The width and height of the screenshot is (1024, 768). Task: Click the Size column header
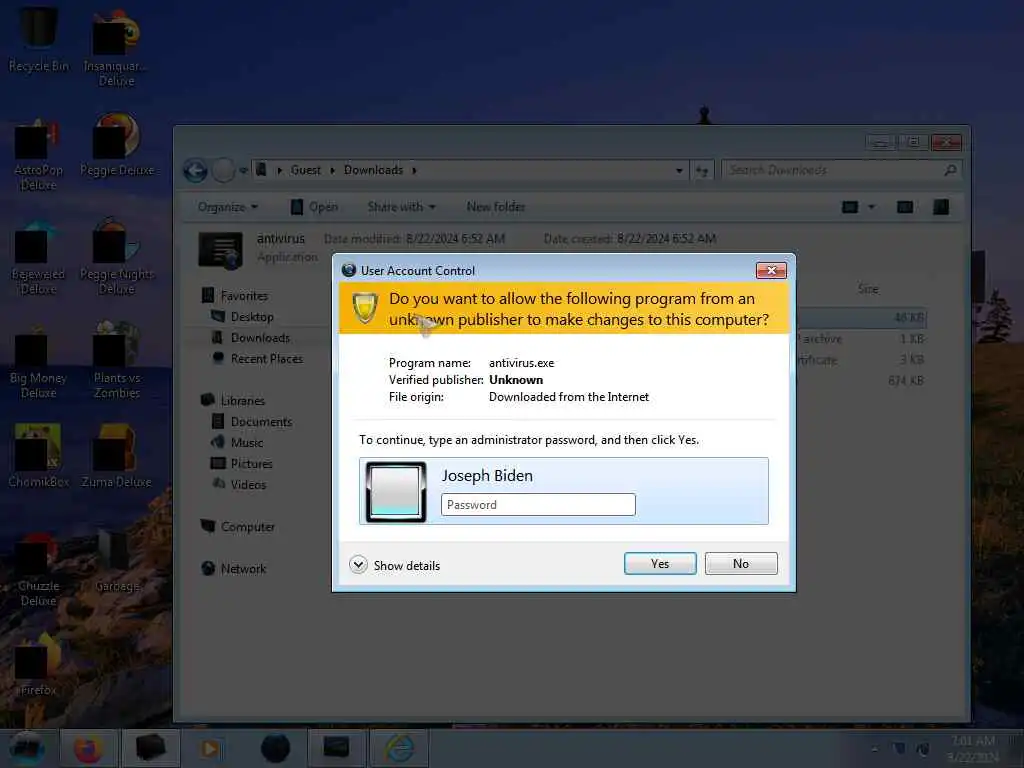click(868, 289)
